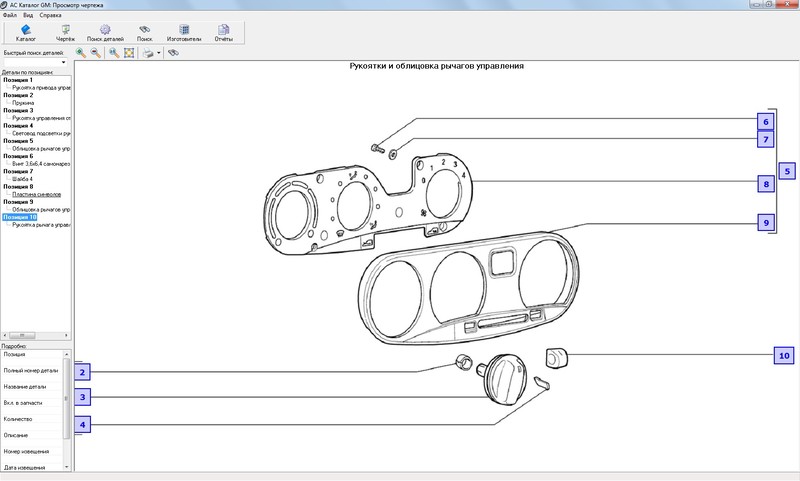
Task: Select Позиция 5 in parts tree
Action: [18, 141]
